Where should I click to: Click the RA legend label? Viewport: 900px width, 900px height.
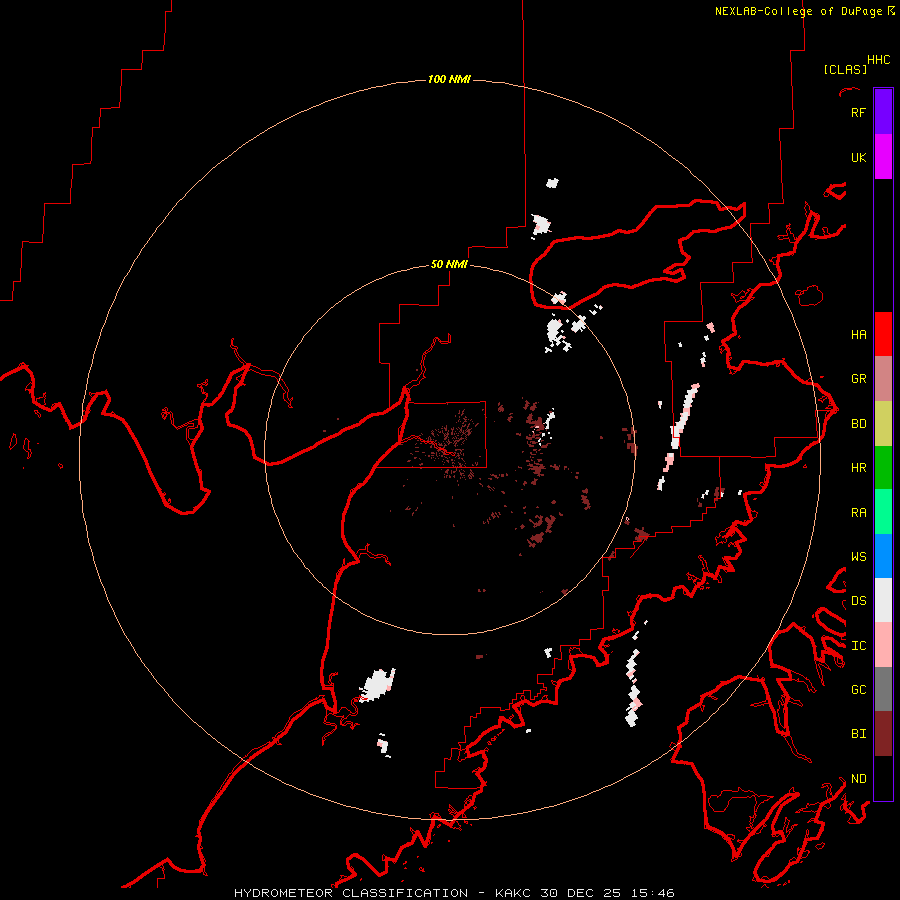[x=858, y=512]
